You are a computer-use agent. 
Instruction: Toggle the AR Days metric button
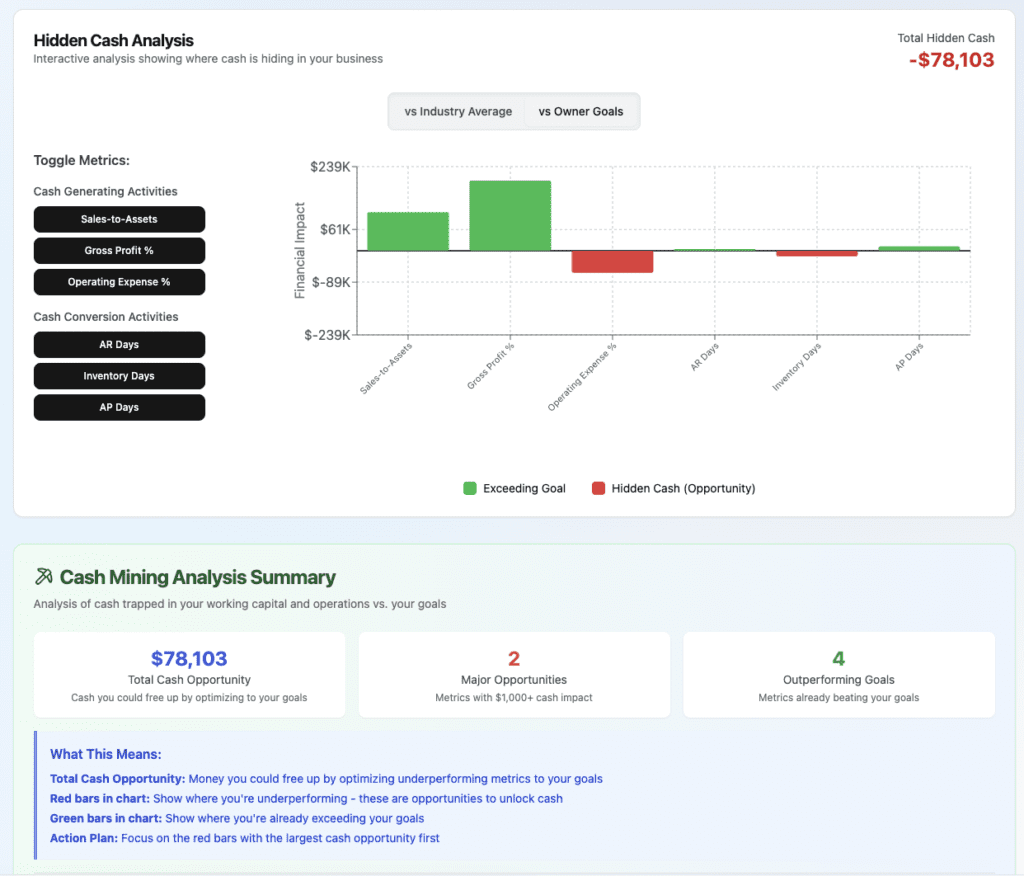[119, 345]
